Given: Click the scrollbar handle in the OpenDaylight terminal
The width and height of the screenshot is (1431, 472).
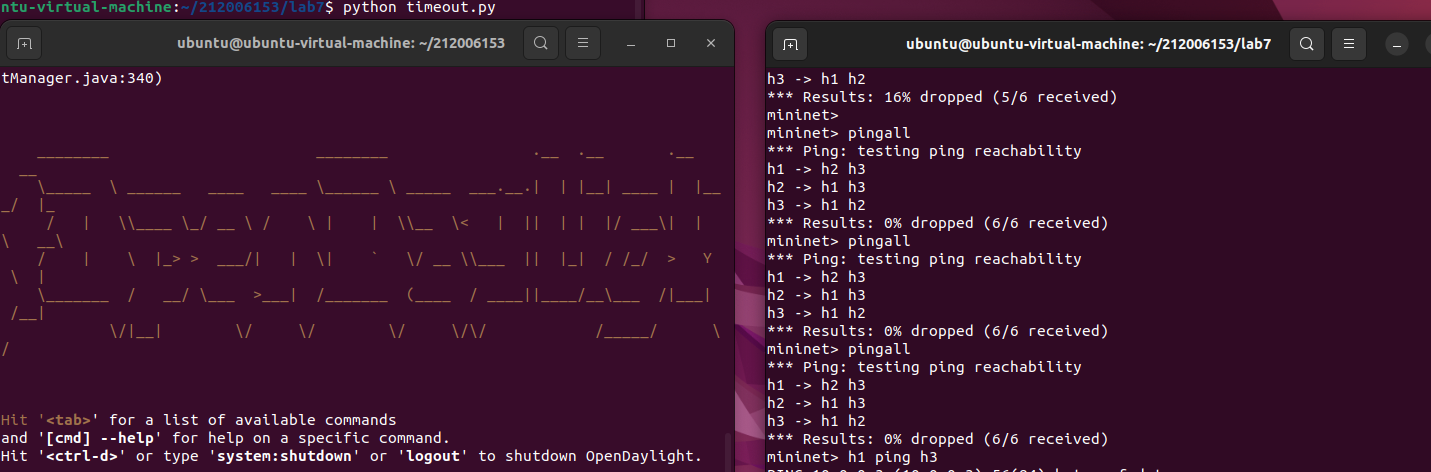Looking at the screenshot, I should (x=727, y=453).
